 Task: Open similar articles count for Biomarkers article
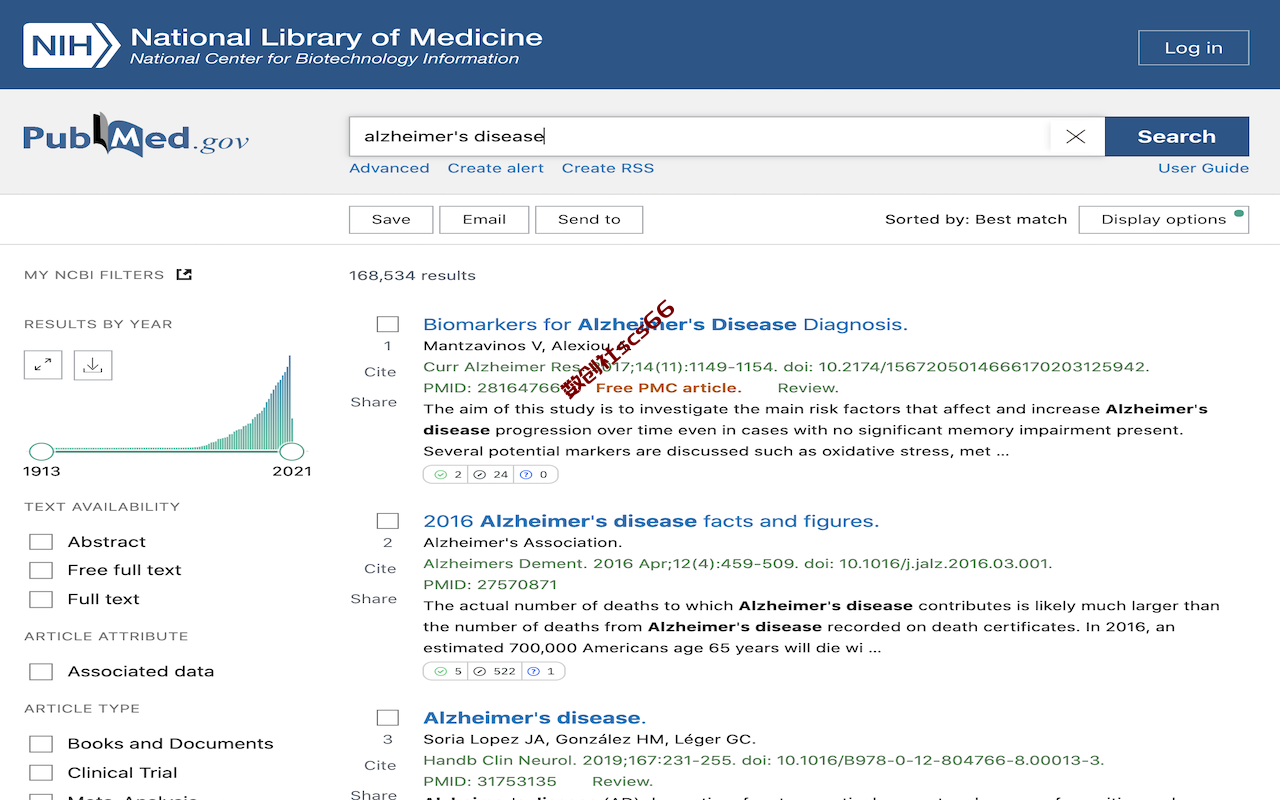click(447, 474)
